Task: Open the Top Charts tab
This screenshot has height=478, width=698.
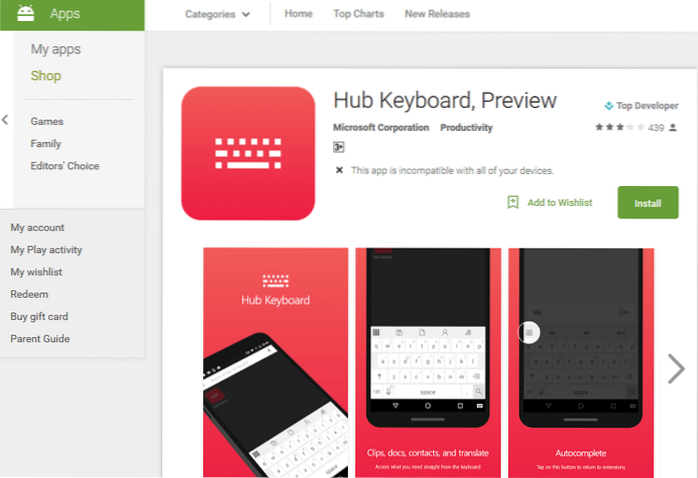Action: point(358,14)
